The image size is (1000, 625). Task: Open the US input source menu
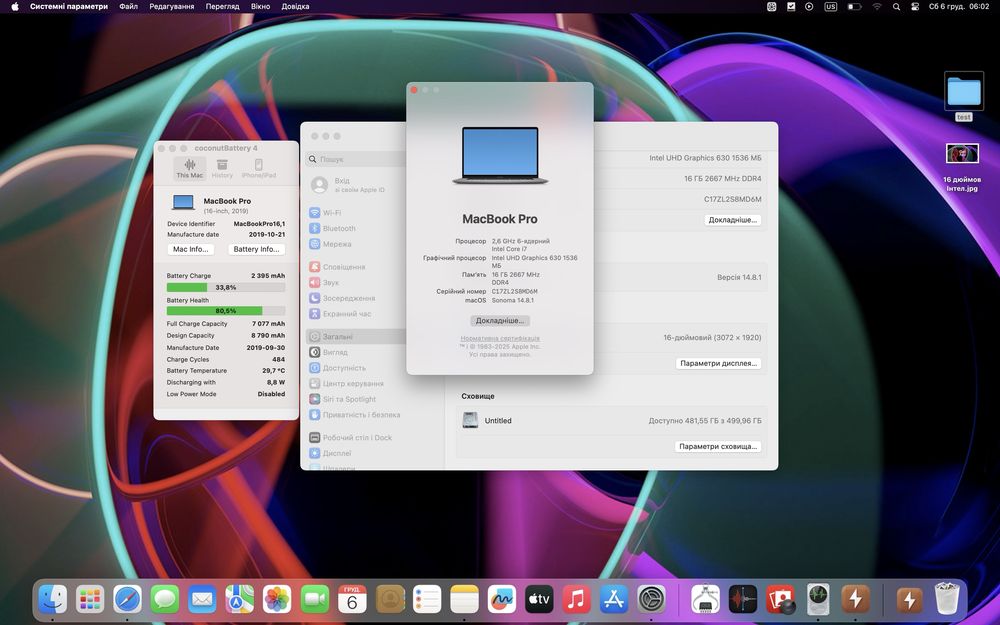pyautogui.click(x=830, y=6)
